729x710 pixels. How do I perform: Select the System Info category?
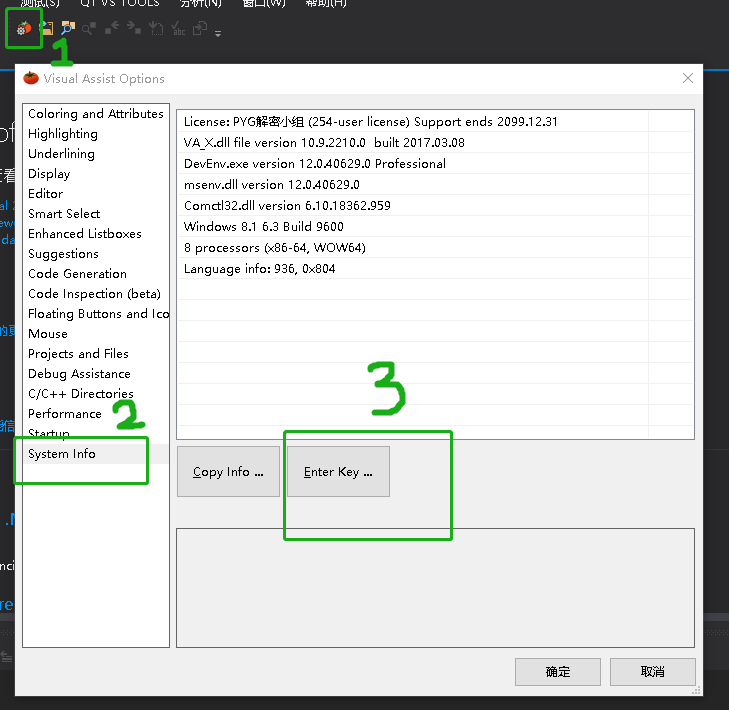96,454
